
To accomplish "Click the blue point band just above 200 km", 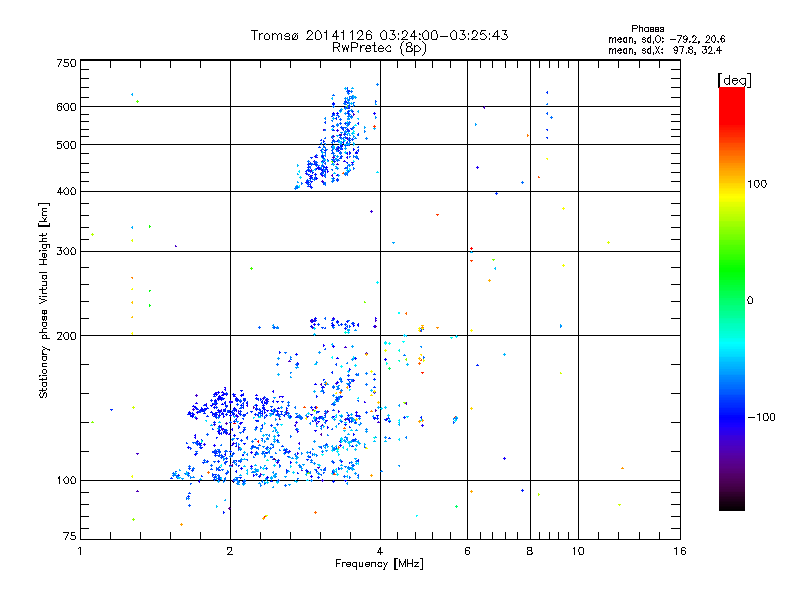I will tap(334, 324).
